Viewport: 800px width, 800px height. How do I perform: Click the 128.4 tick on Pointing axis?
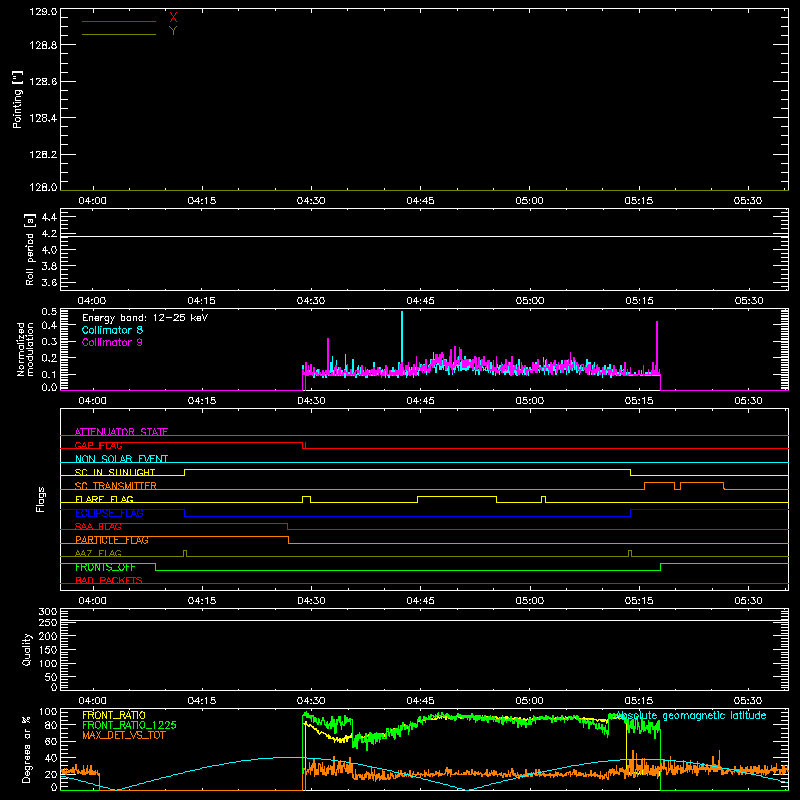tap(43, 118)
